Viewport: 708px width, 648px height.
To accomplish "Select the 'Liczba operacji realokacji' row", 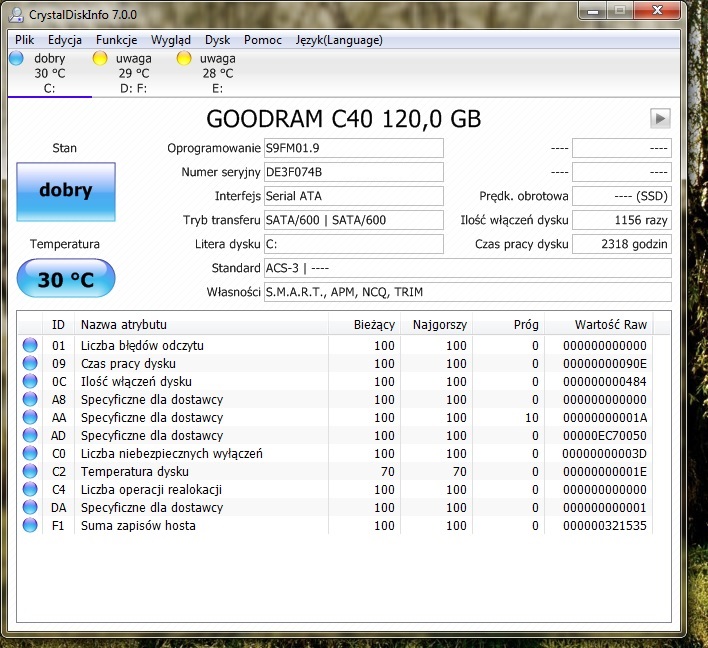I will pos(335,489).
